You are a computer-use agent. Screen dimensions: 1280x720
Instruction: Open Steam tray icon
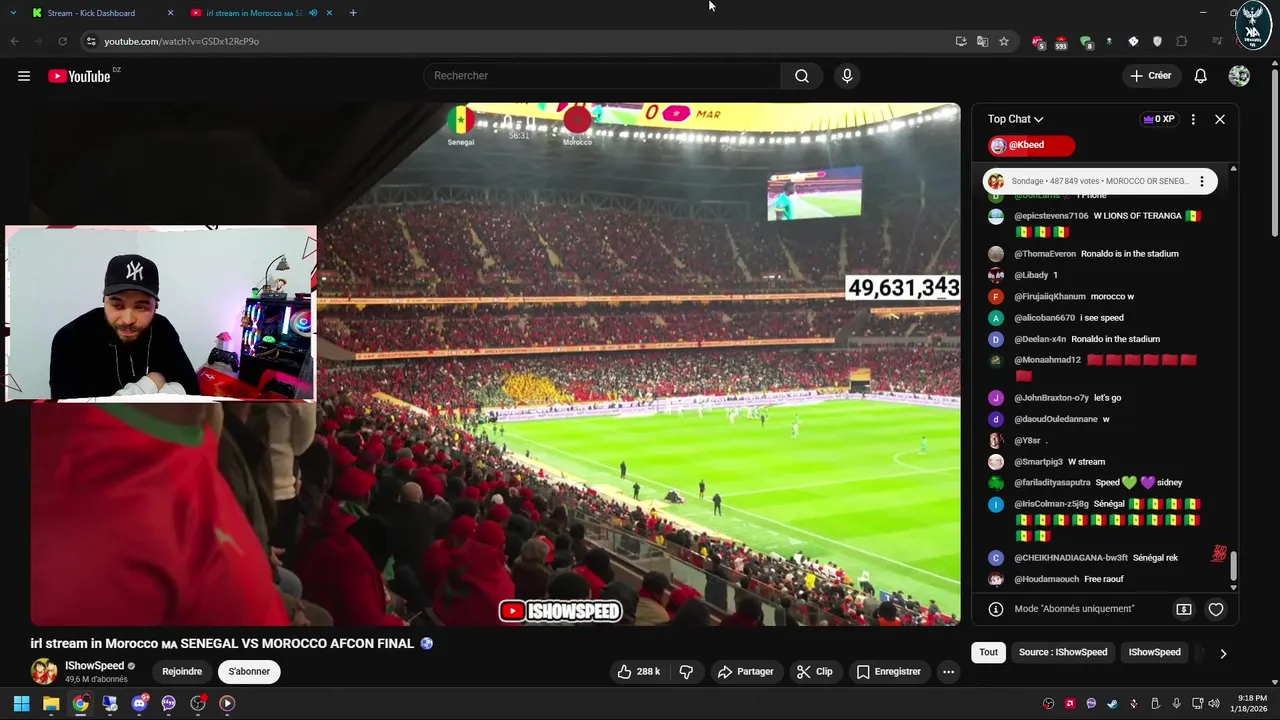[x=1112, y=703]
